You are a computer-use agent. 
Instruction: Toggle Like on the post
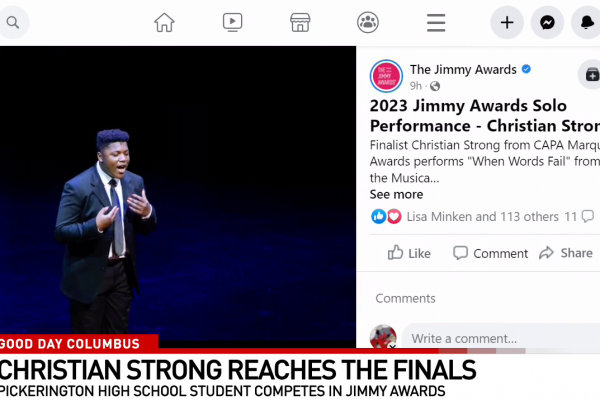(x=409, y=253)
